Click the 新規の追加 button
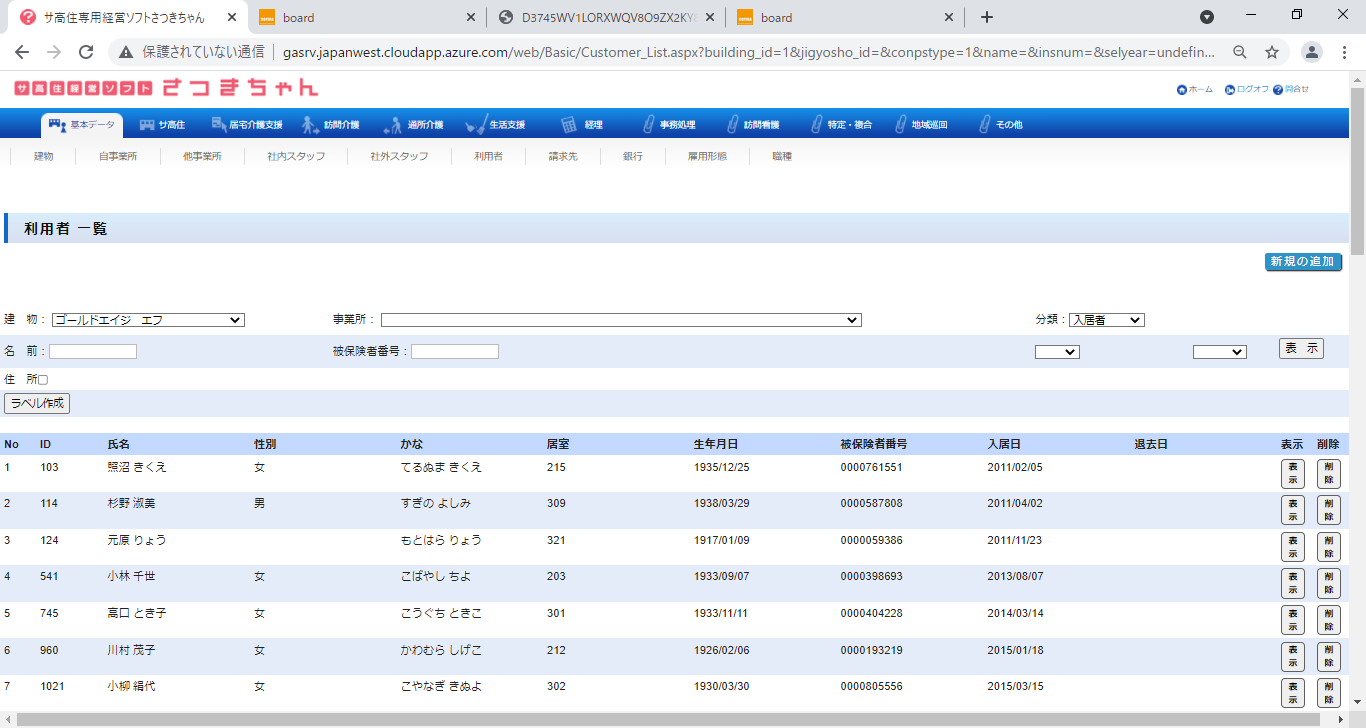Viewport: 1366px width, 728px height. pos(1302,262)
